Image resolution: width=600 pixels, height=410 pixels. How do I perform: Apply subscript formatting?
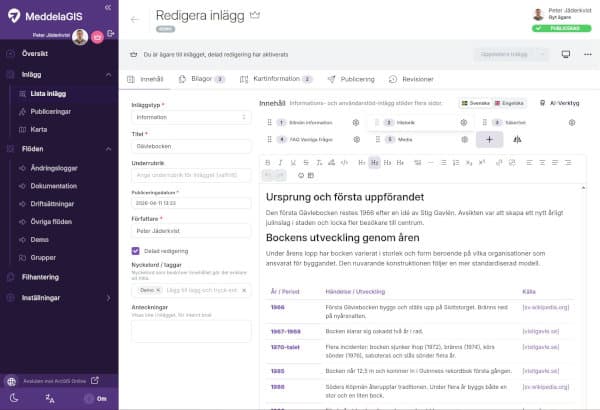coord(469,163)
